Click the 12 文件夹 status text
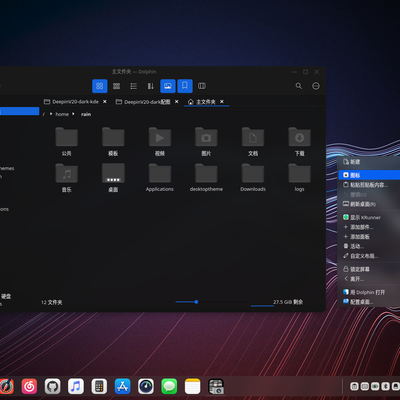The height and width of the screenshot is (400, 400). [52, 302]
